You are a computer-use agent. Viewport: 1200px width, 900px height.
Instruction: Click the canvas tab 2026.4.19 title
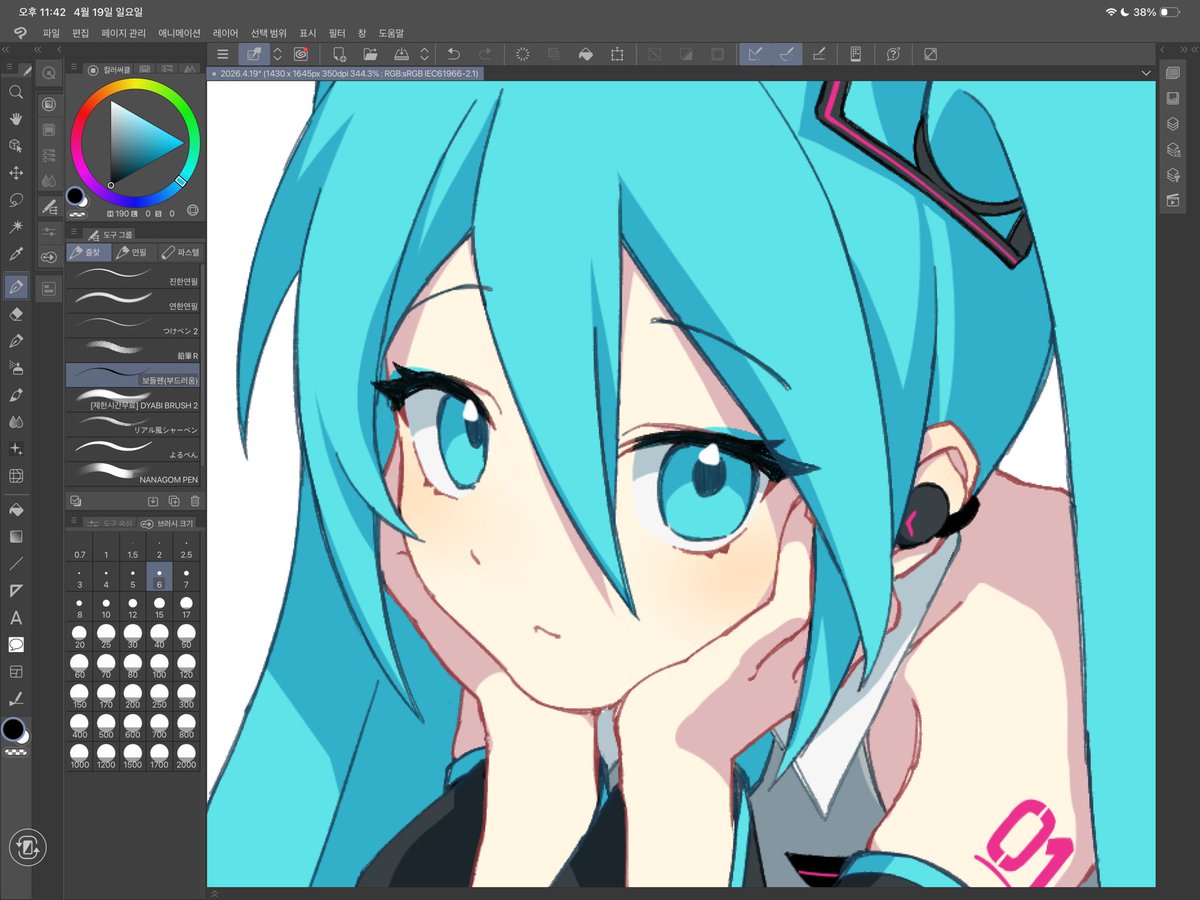pyautogui.click(x=347, y=73)
